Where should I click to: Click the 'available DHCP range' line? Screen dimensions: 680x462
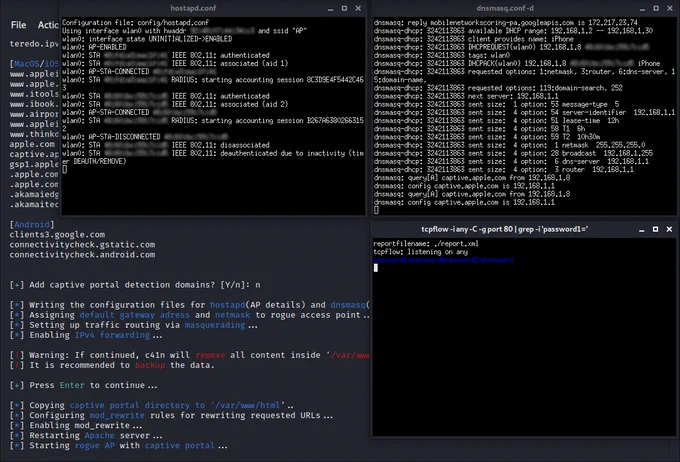[513, 31]
